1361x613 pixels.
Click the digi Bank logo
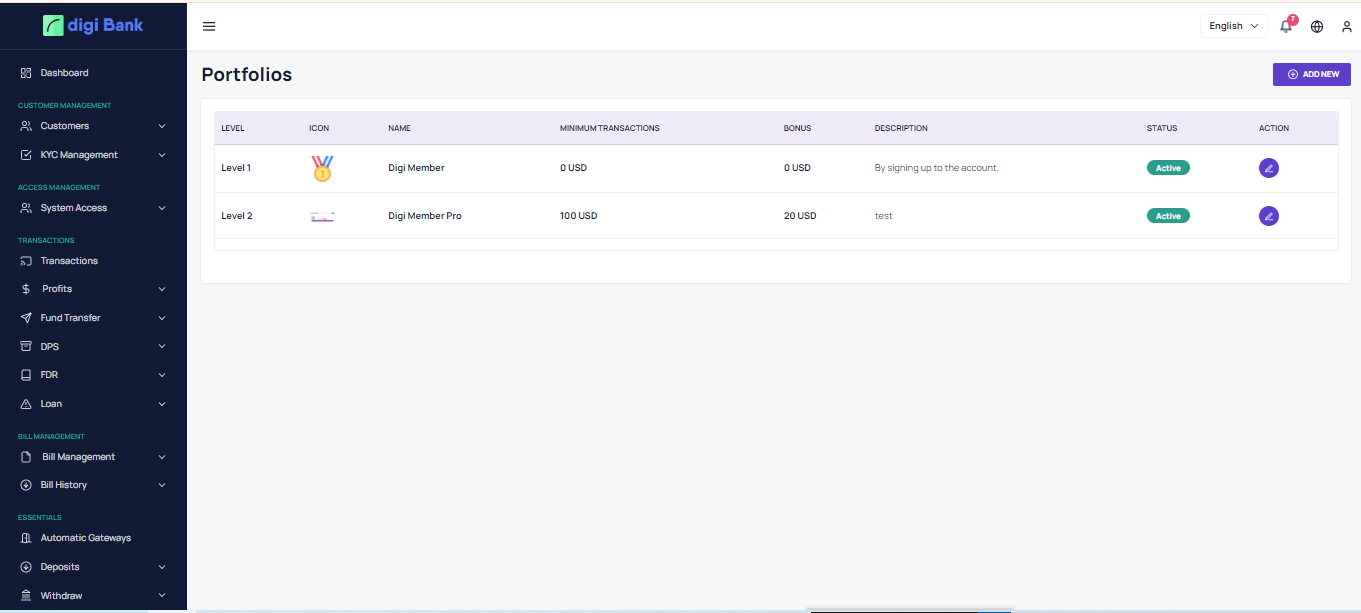[93, 25]
